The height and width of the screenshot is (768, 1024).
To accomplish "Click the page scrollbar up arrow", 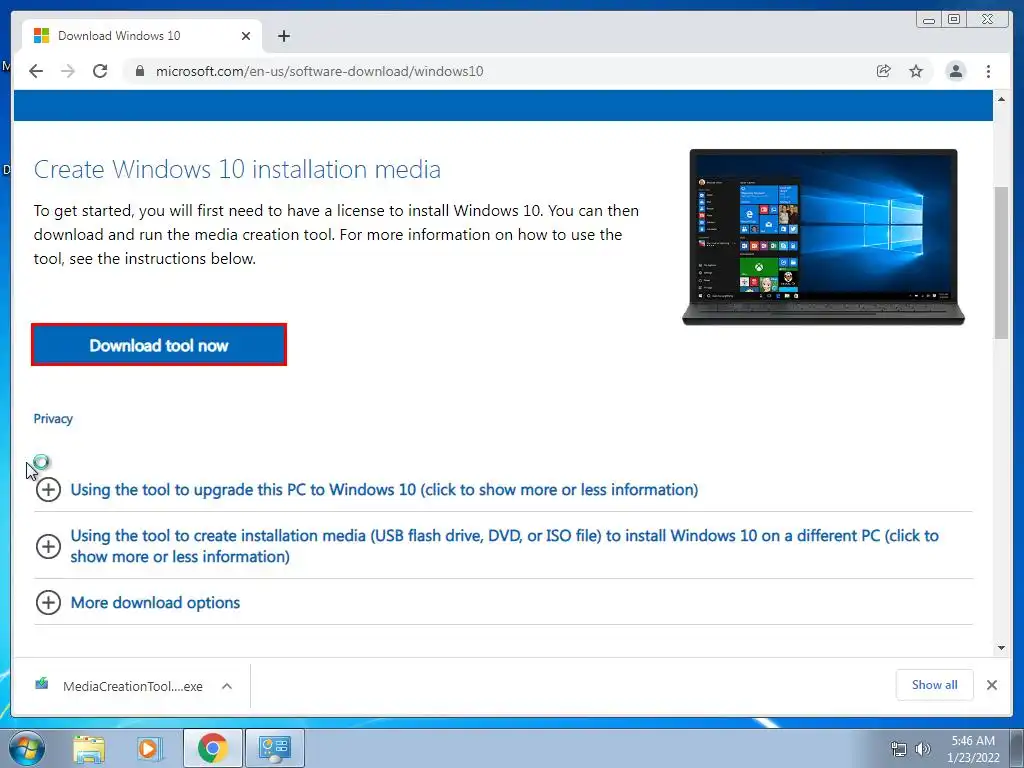I will (x=1001, y=99).
